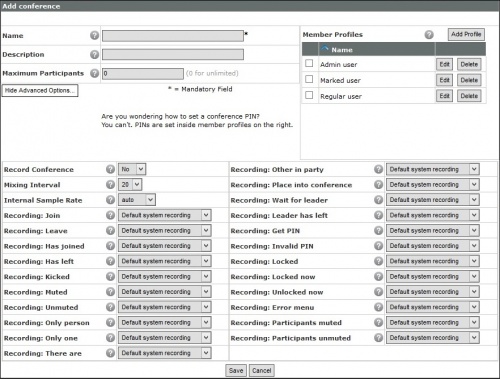Collapse with Hide Advanced Options button
The image size is (500, 379).
coord(40,91)
